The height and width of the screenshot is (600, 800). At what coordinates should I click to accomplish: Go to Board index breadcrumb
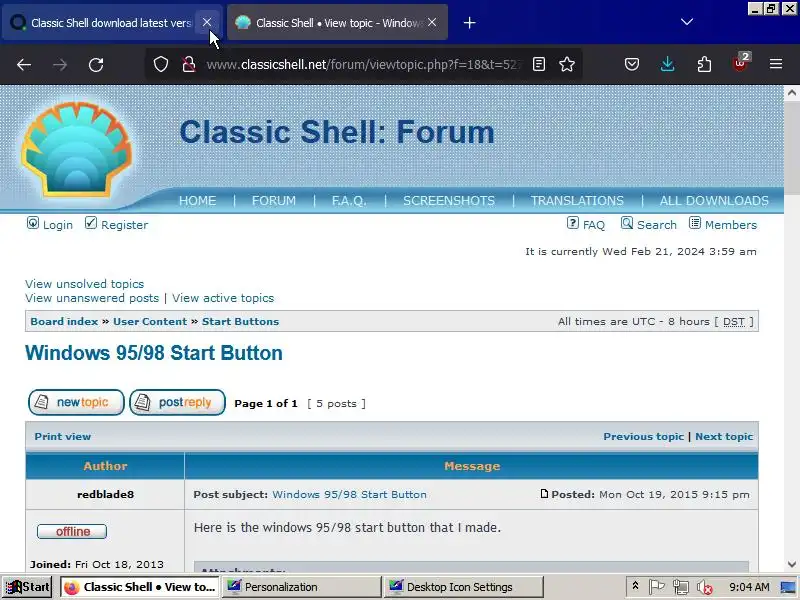[64, 321]
